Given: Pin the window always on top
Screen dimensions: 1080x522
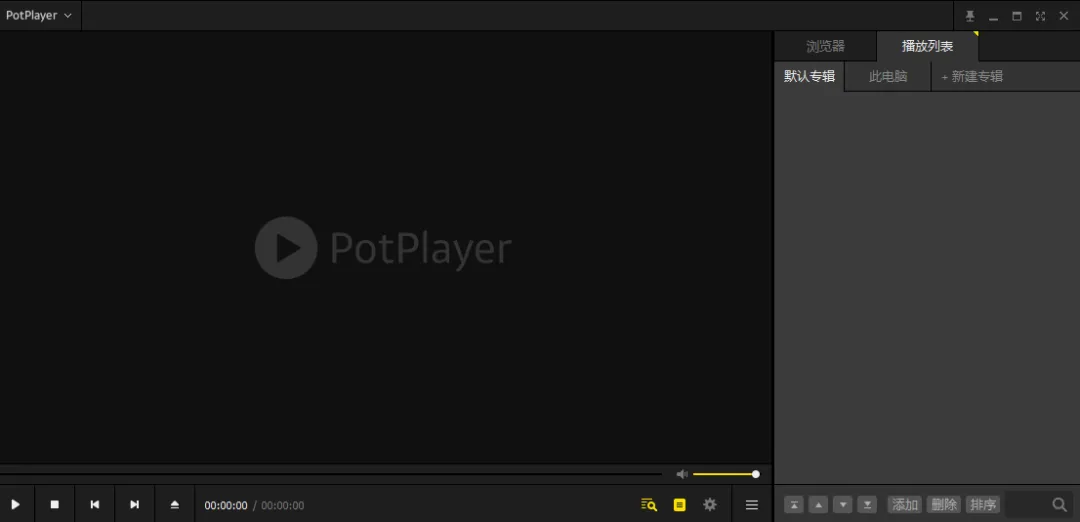Looking at the screenshot, I should [970, 16].
